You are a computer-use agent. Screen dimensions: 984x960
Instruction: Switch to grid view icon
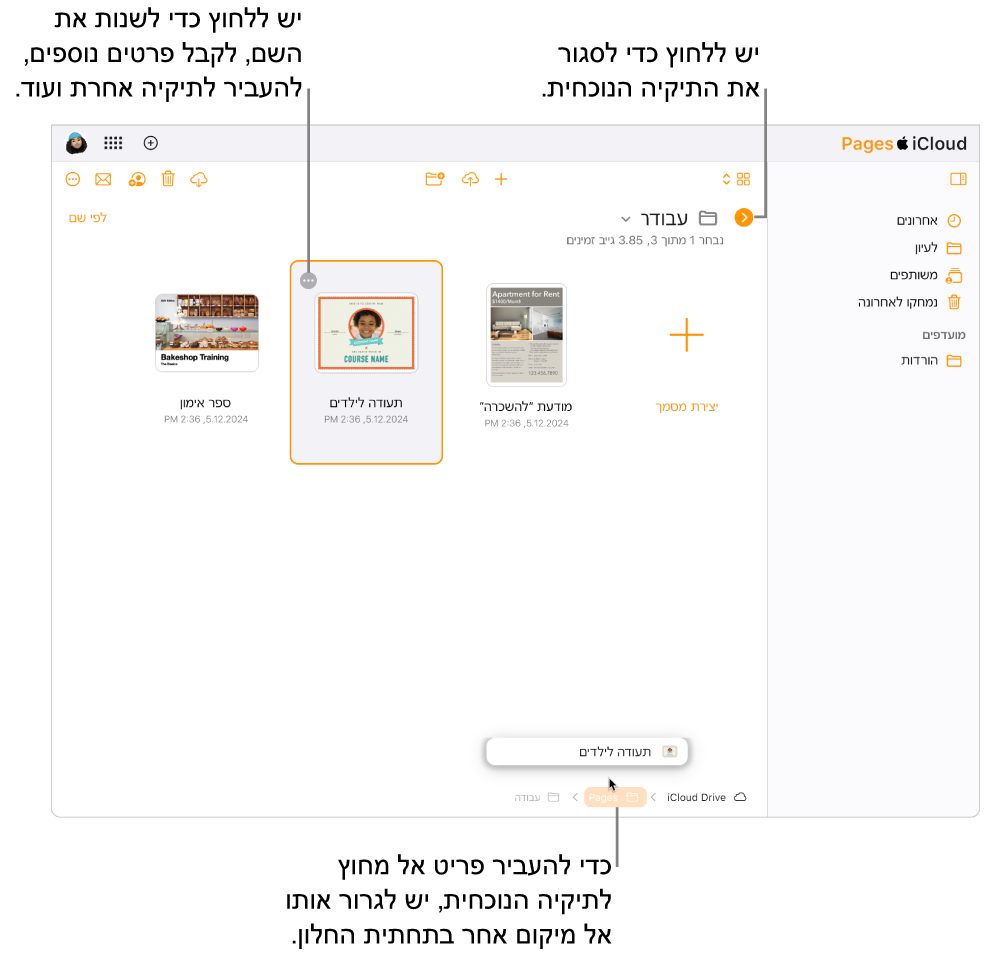pos(744,179)
